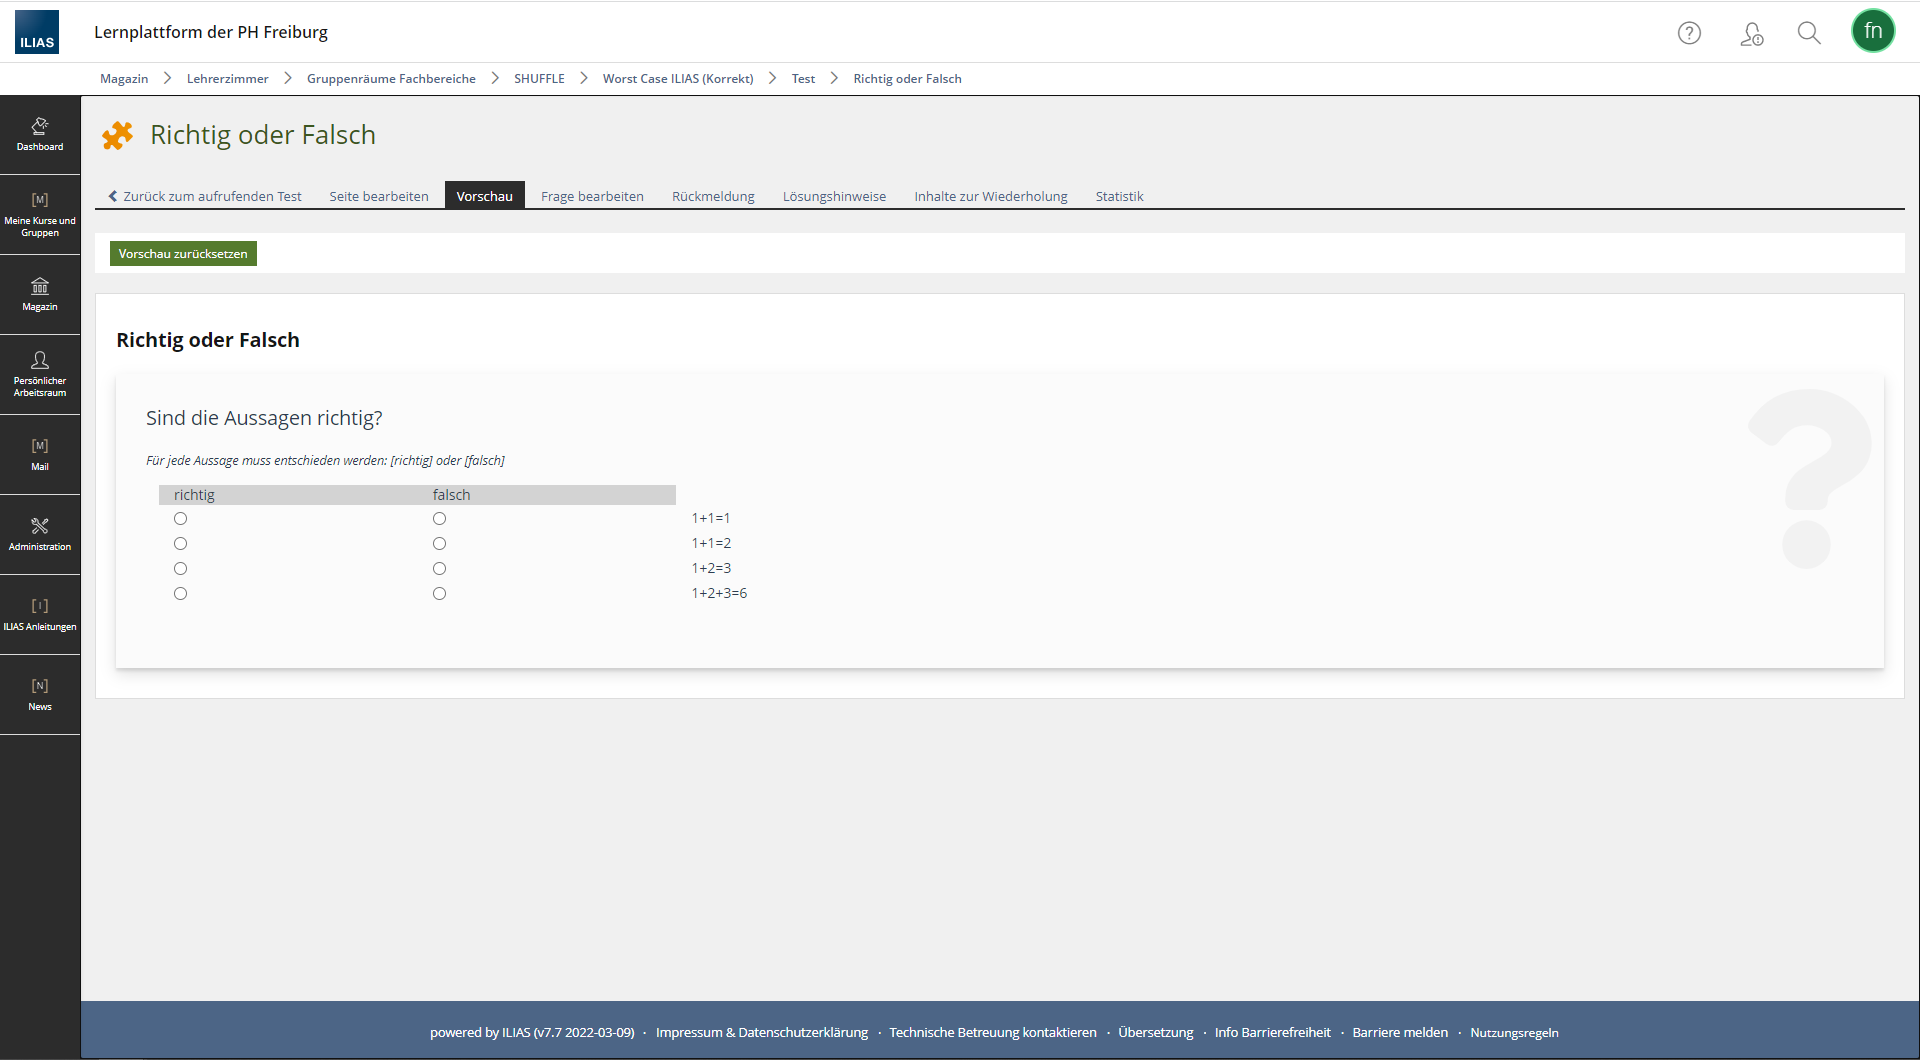Image resolution: width=1920 pixels, height=1060 pixels.
Task: Open the user avatar menu 'fn'
Action: pyautogui.click(x=1872, y=31)
